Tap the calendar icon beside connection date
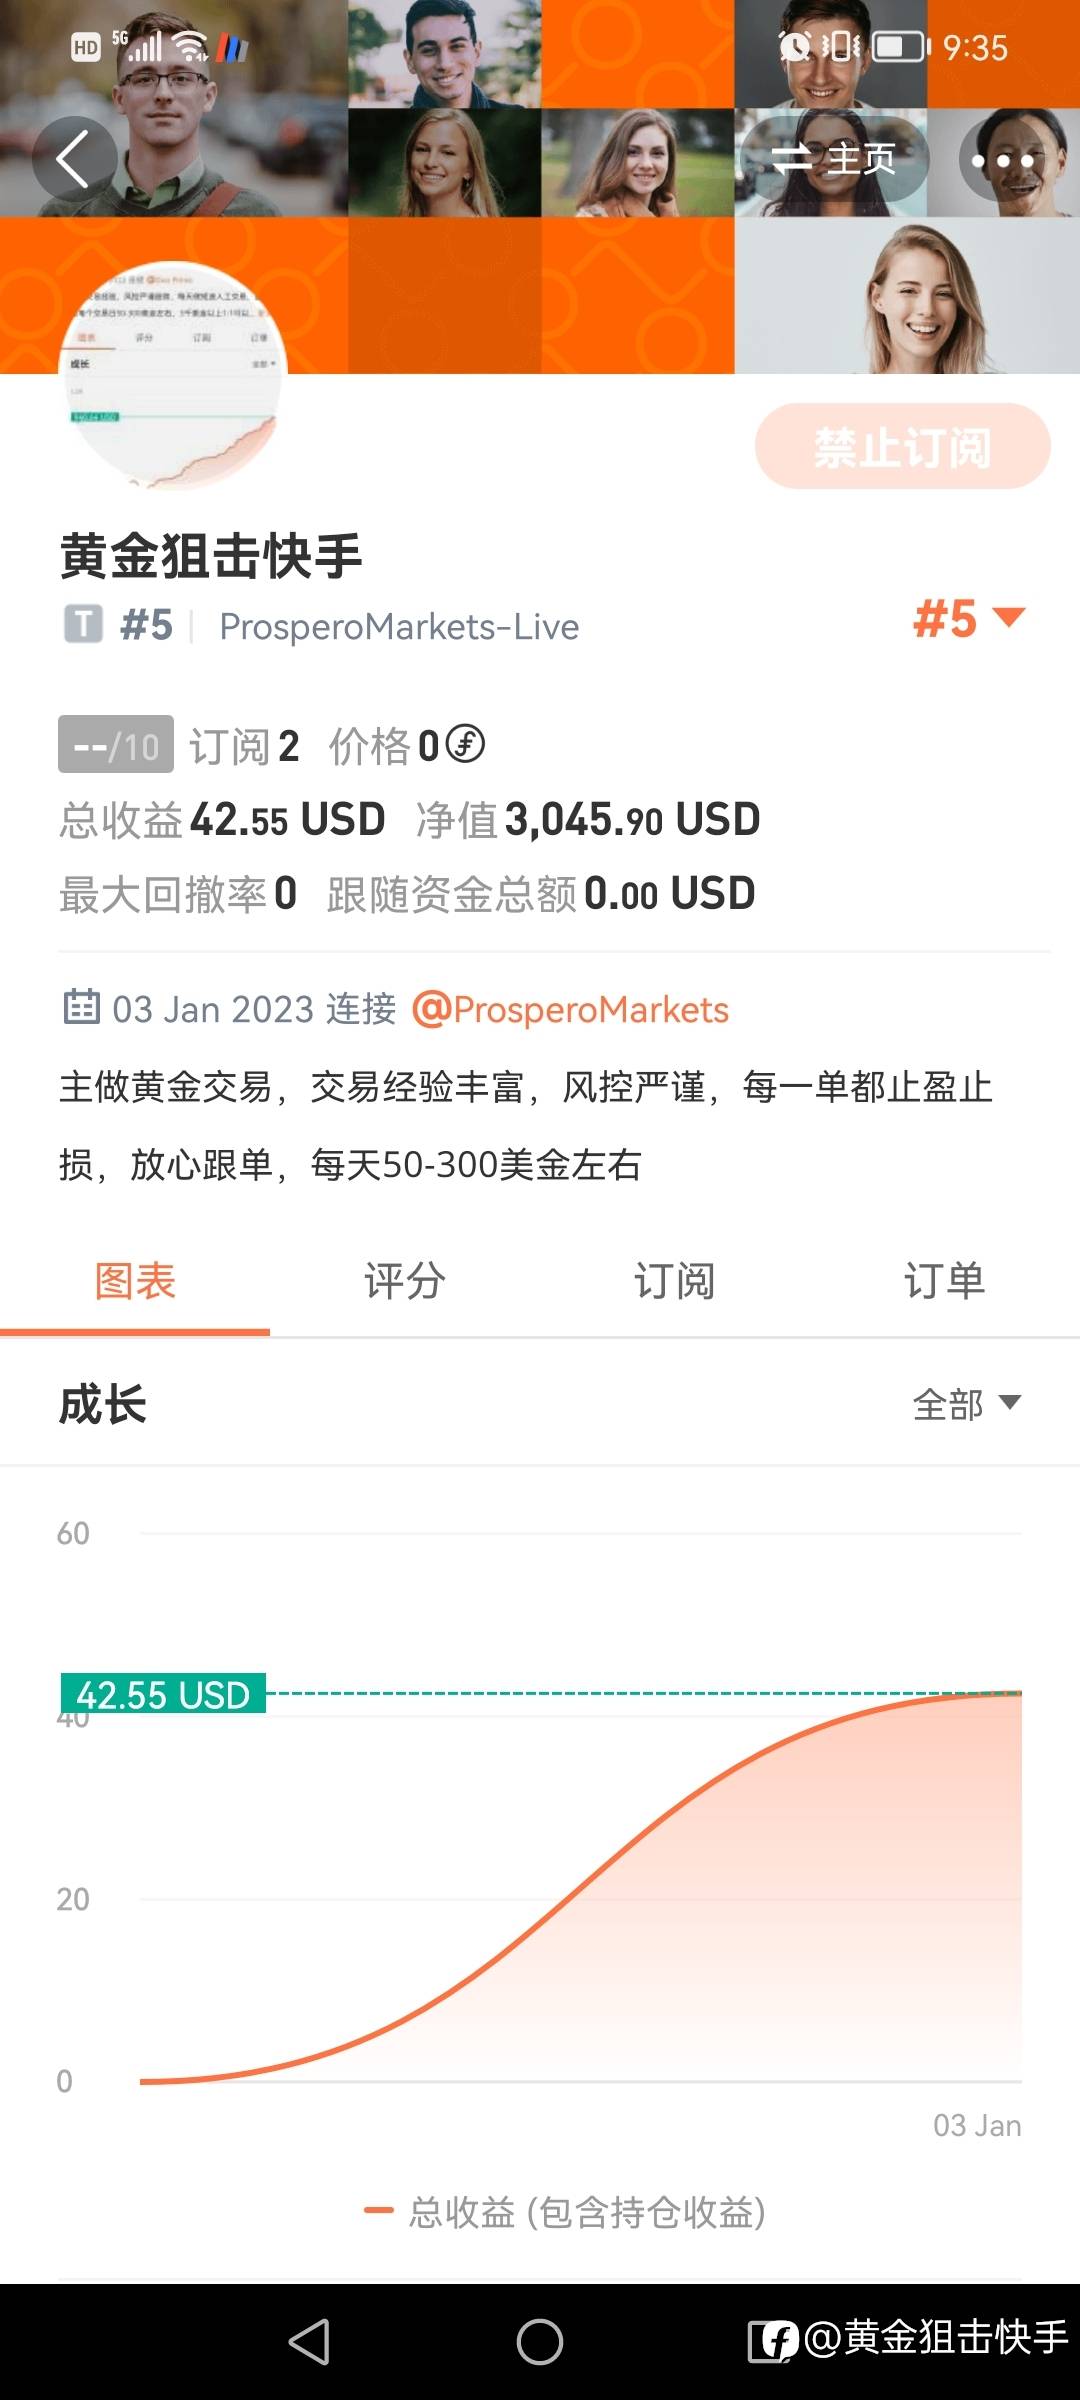The image size is (1080, 2400). click(81, 1008)
